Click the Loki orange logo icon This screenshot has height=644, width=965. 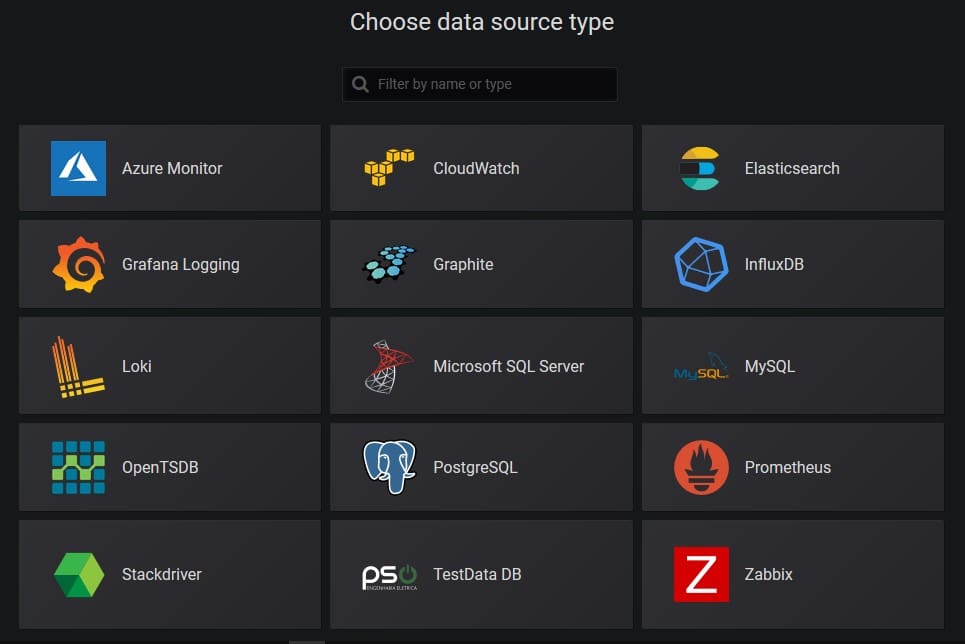[78, 367]
